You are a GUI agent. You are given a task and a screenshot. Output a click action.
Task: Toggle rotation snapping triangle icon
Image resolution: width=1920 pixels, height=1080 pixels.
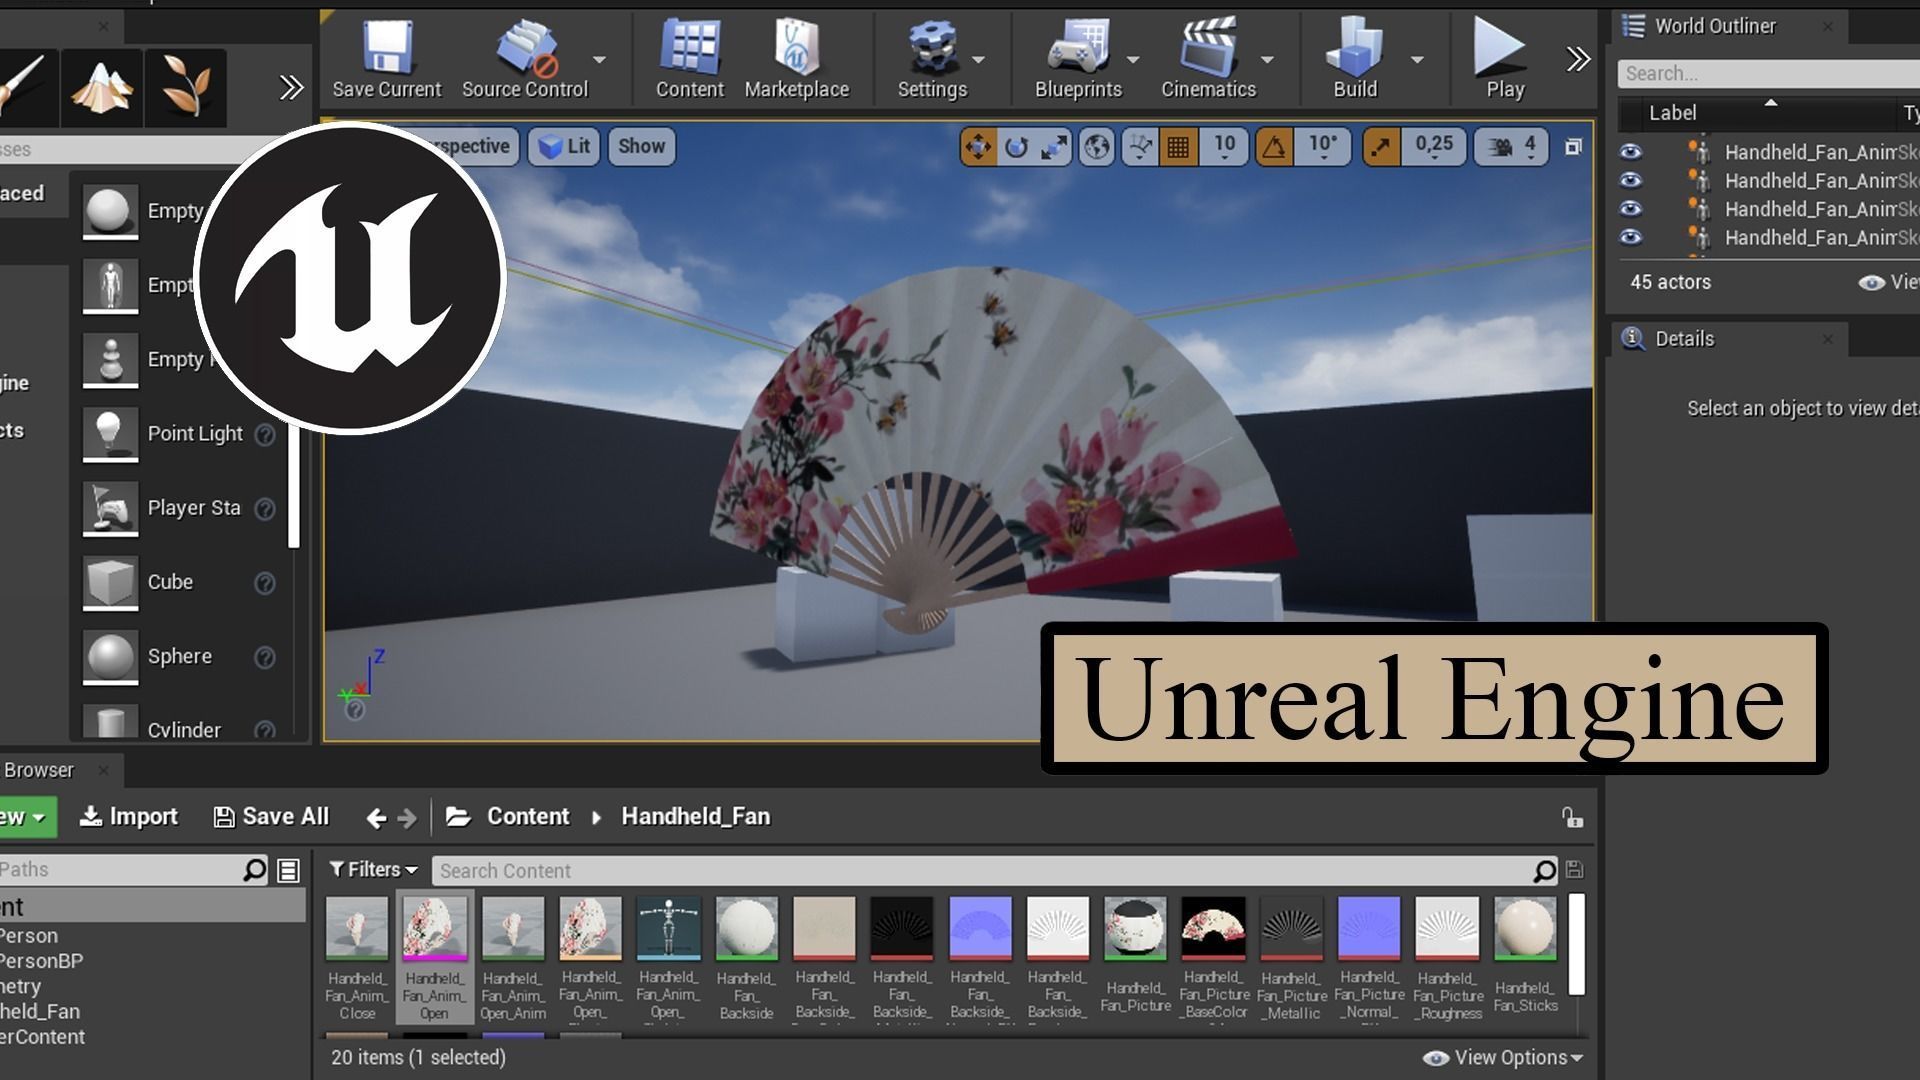pos(1274,147)
